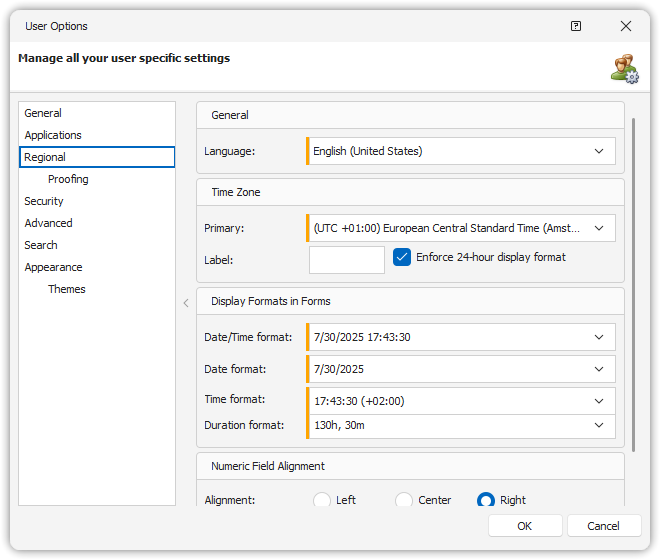Click the vertical scrollbar in settings pane
The height and width of the screenshot is (560, 660).
click(633, 282)
